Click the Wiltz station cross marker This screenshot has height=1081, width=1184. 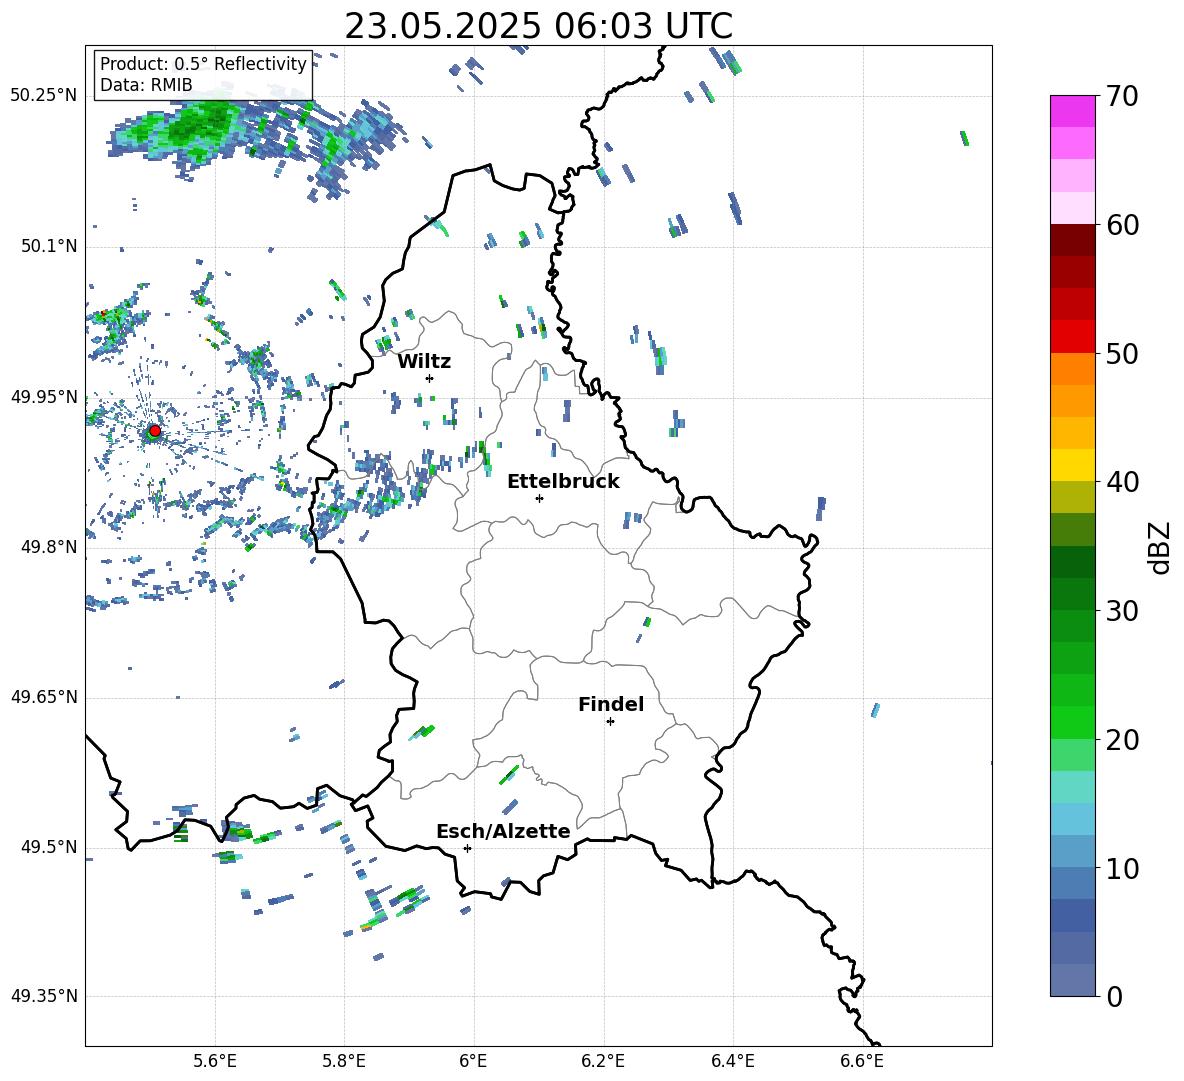430,378
